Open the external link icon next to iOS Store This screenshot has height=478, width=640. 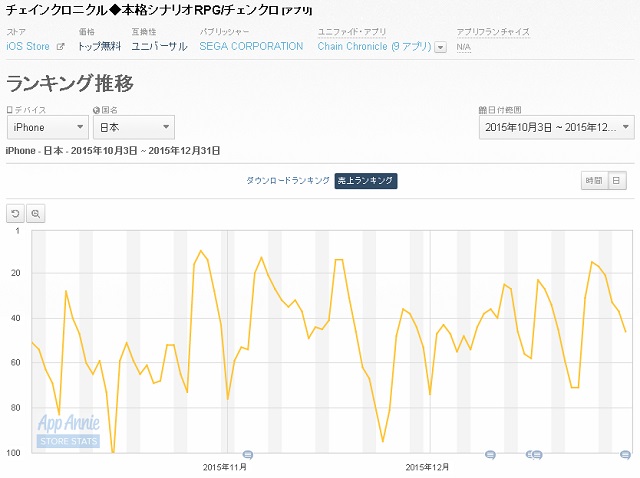(60, 47)
